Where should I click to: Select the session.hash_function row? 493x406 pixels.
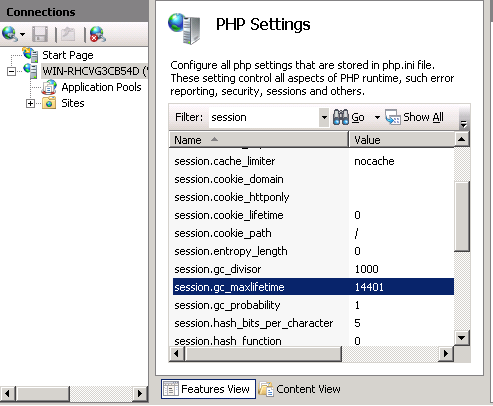(313, 341)
